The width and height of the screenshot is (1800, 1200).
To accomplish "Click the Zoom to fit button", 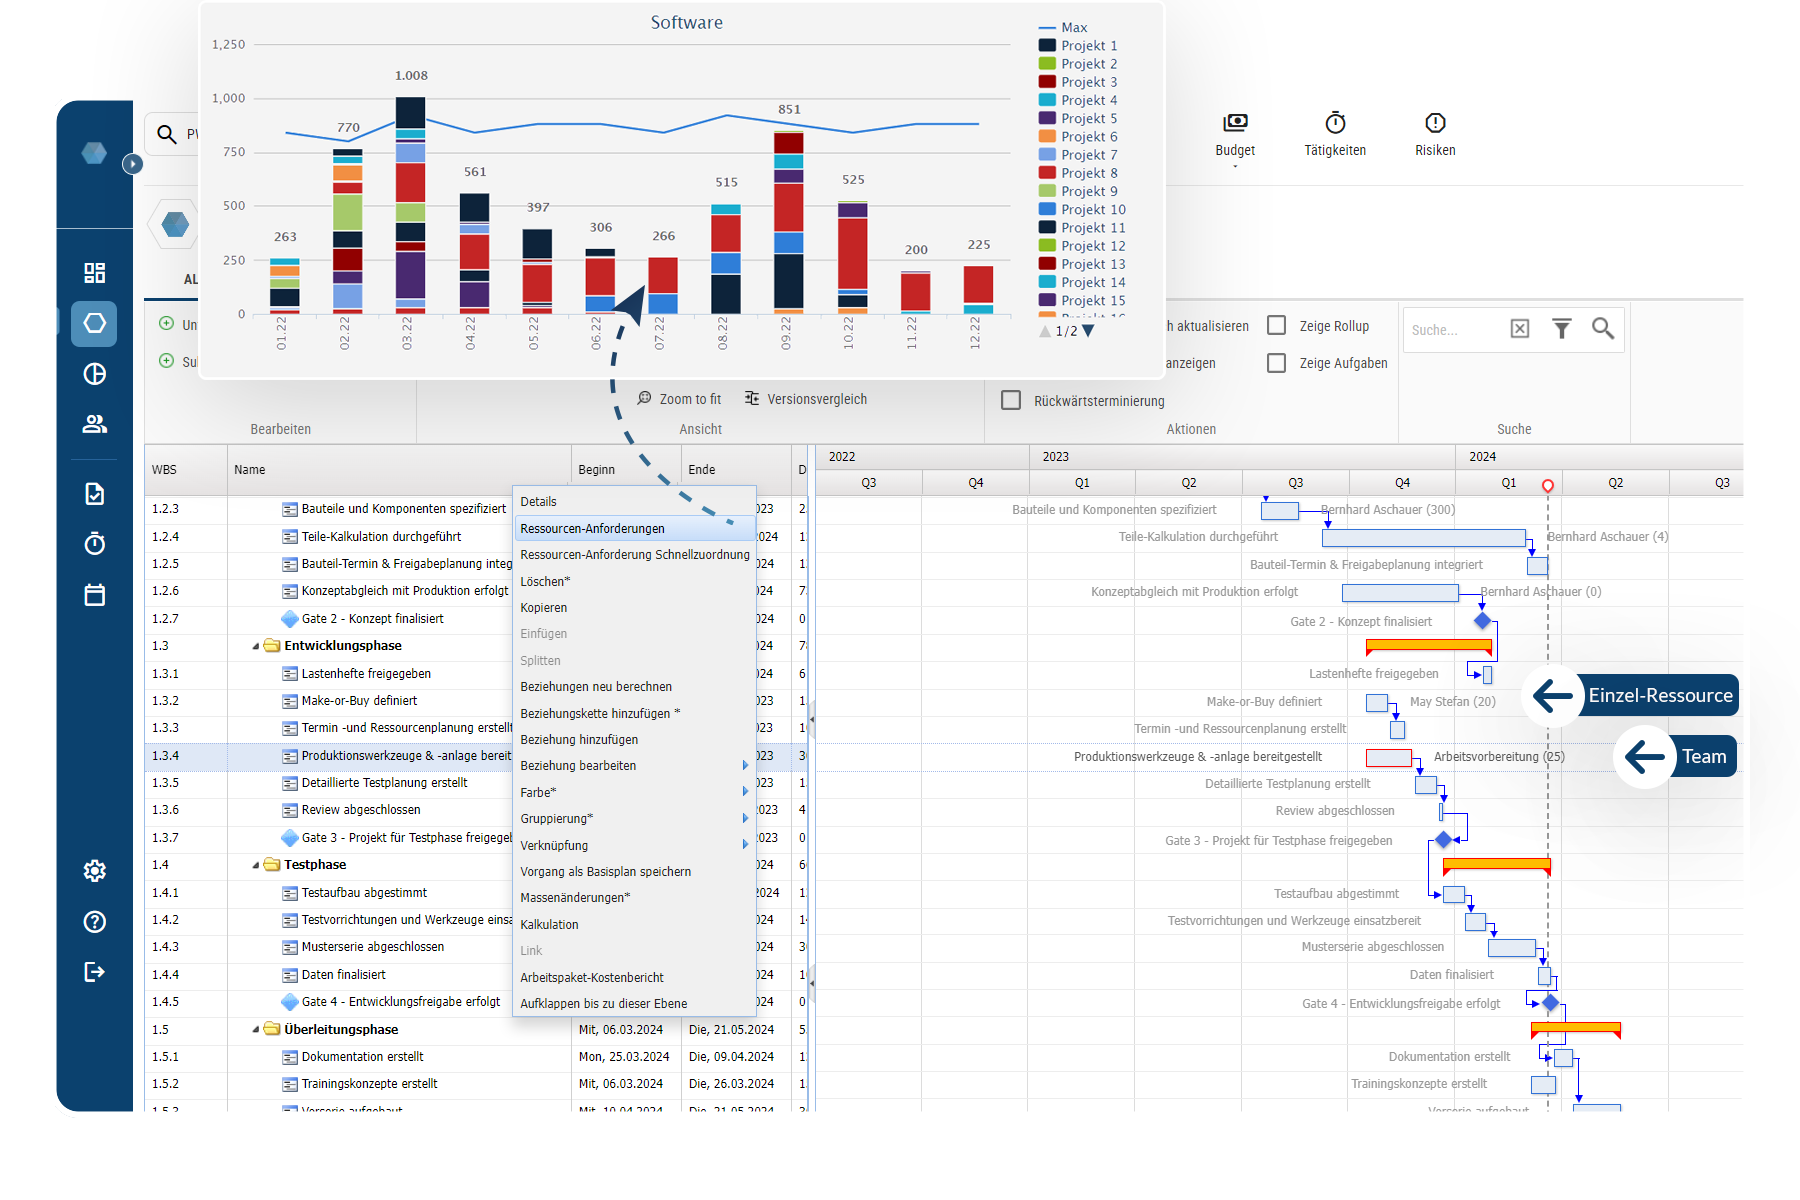I will click(680, 399).
